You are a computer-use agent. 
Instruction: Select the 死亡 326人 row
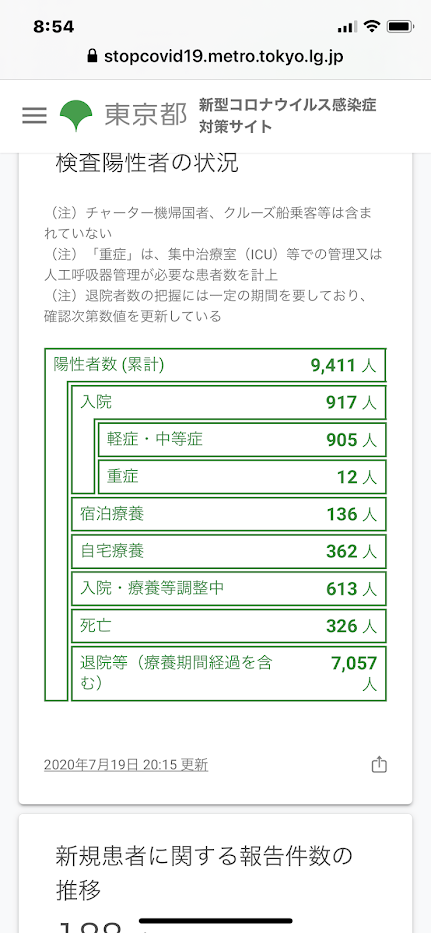229,626
